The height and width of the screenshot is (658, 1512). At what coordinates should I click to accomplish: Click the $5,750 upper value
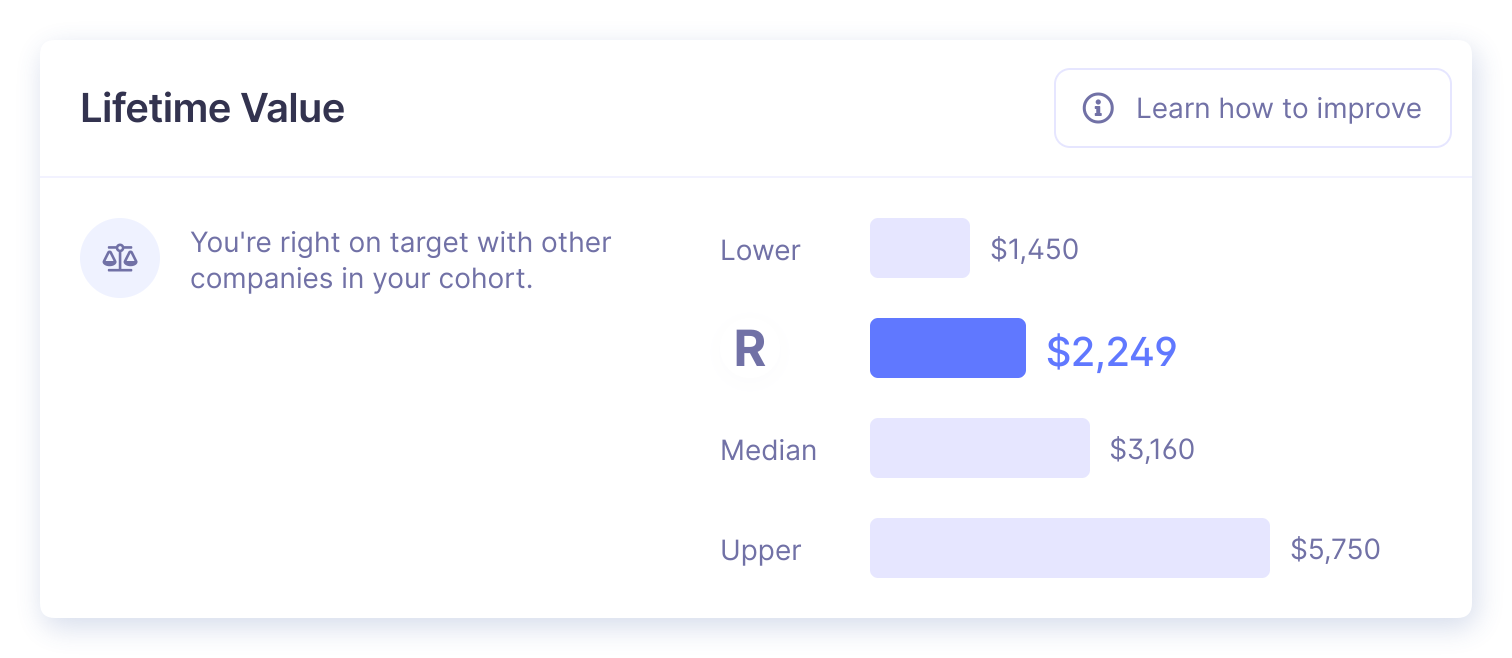coord(1335,549)
